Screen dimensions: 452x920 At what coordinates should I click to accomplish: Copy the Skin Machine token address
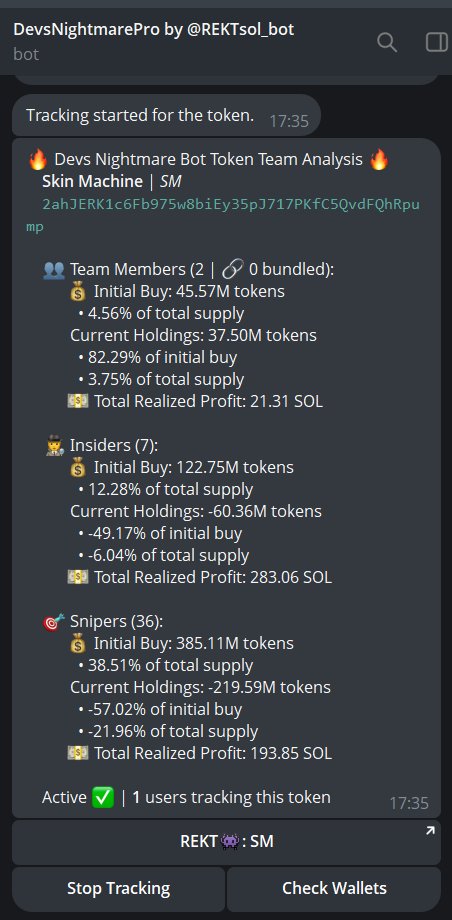pos(223,215)
